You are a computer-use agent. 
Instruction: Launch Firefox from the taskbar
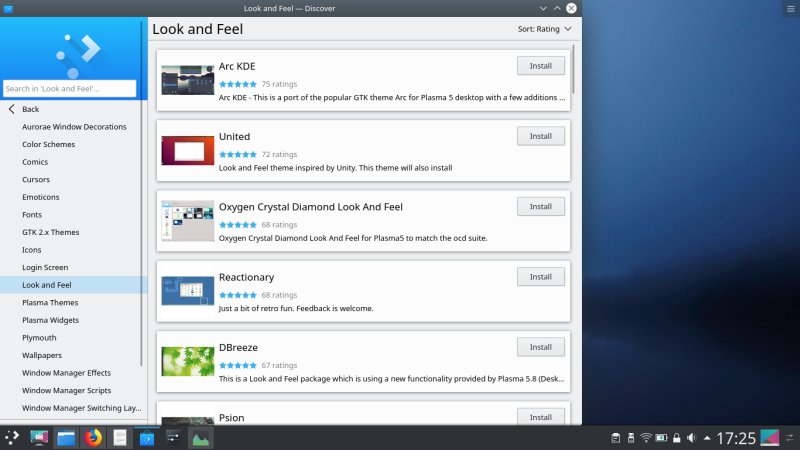(93, 438)
